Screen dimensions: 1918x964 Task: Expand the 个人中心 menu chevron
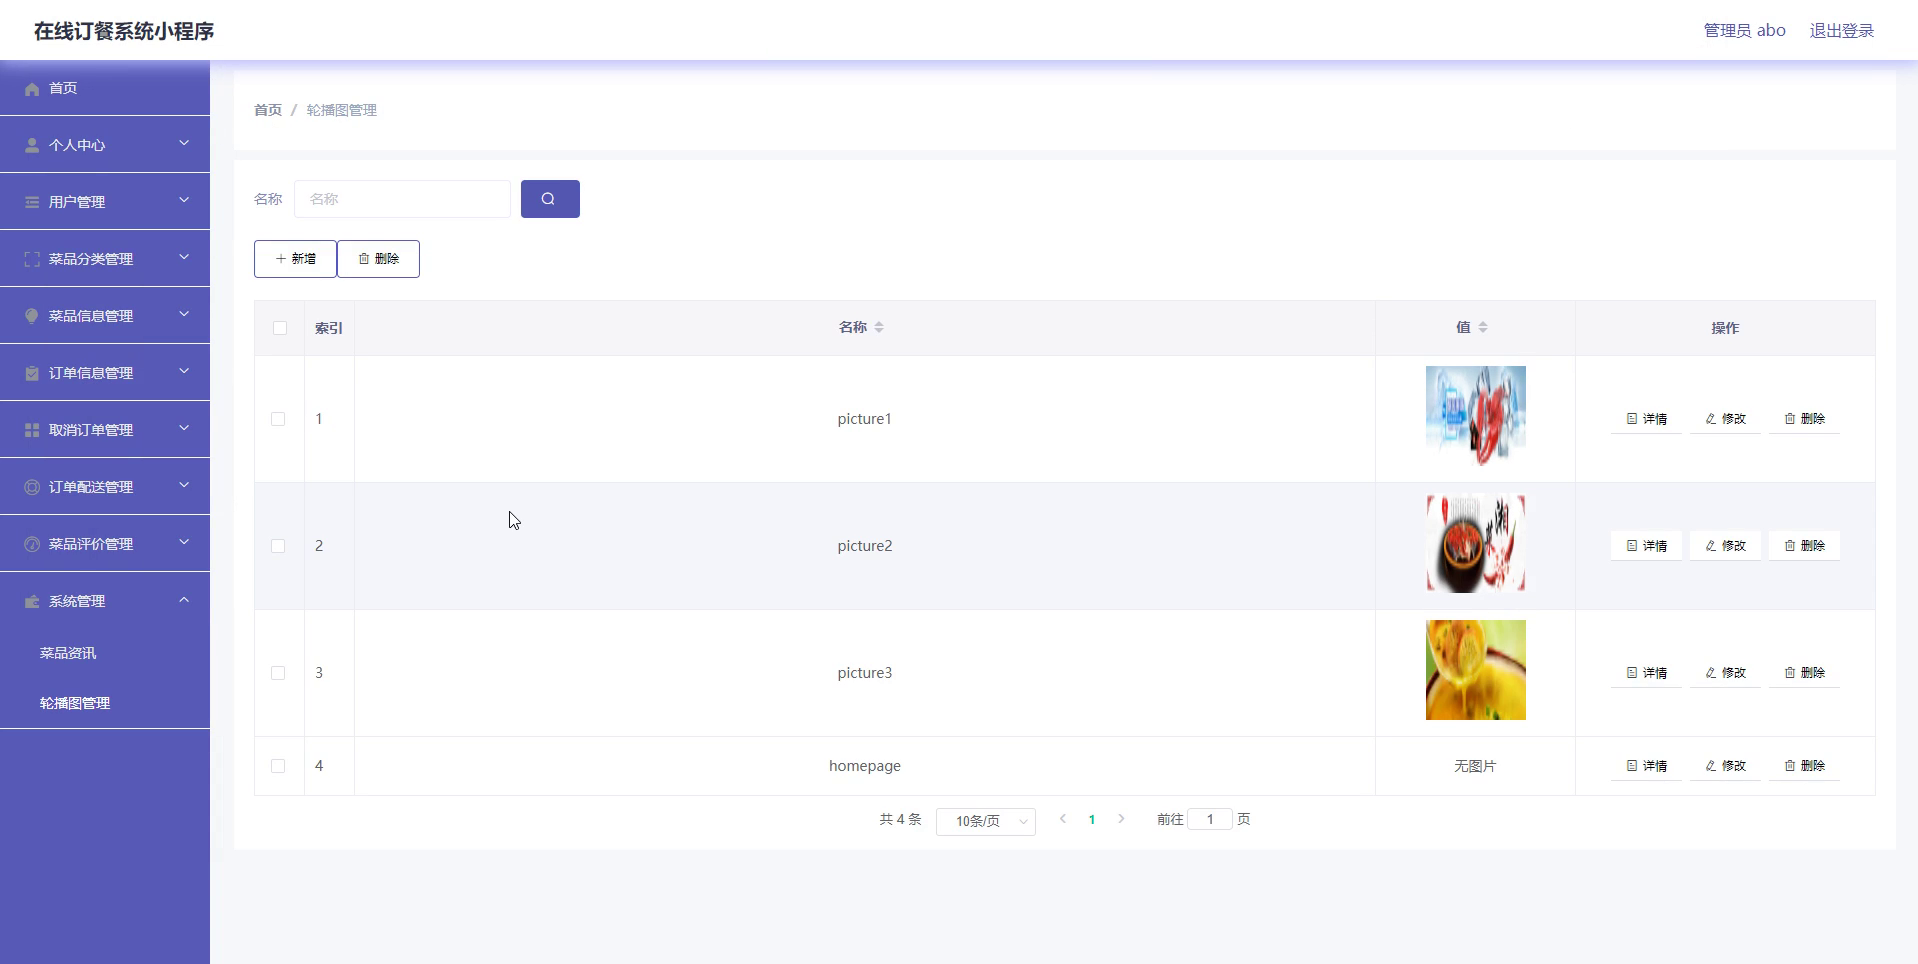point(184,144)
